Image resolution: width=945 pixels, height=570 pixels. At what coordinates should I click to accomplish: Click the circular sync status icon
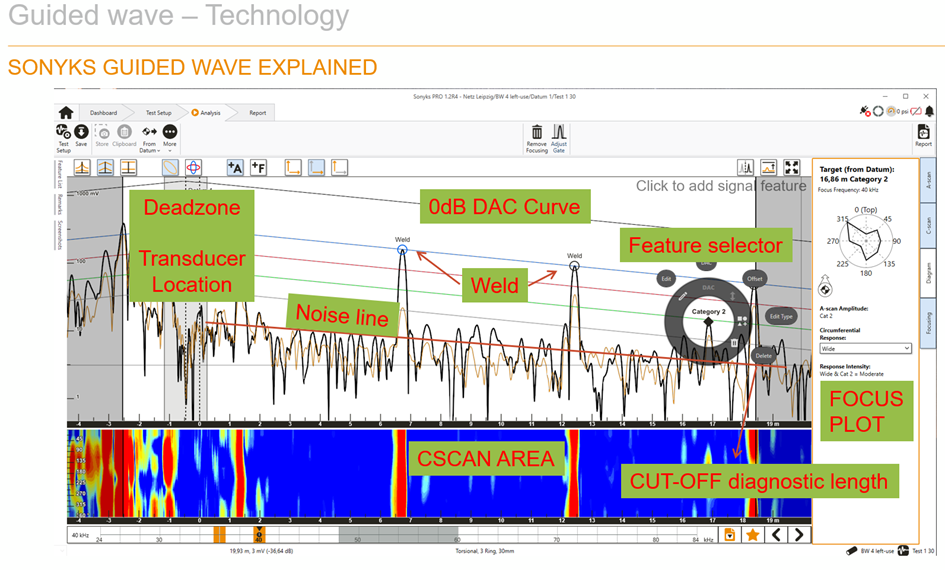[878, 111]
